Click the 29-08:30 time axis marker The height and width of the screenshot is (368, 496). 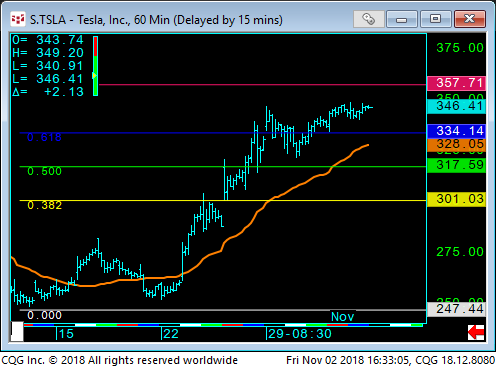click(300, 334)
